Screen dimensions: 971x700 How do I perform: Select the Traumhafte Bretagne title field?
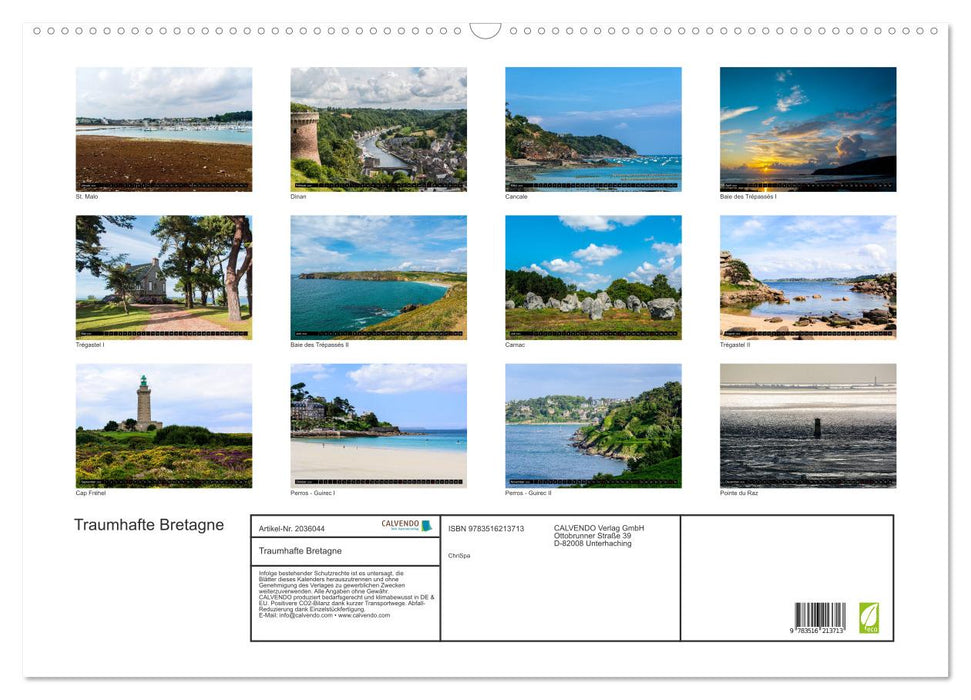coord(300,550)
